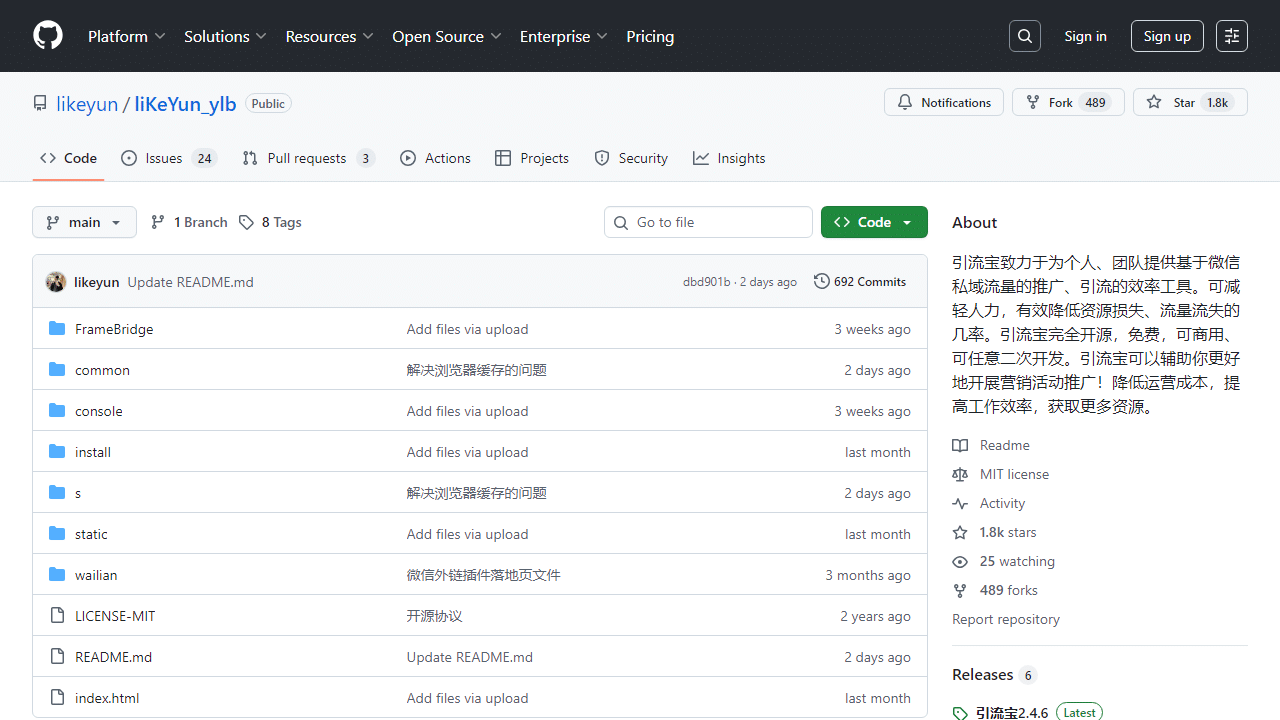The height and width of the screenshot is (720, 1280).
Task: Click the Go to file search field
Action: tap(708, 222)
